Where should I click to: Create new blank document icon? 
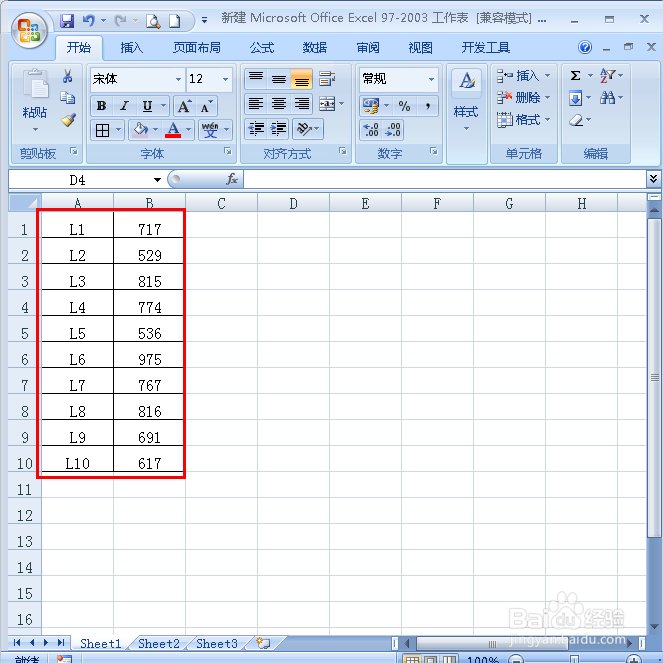(x=175, y=21)
